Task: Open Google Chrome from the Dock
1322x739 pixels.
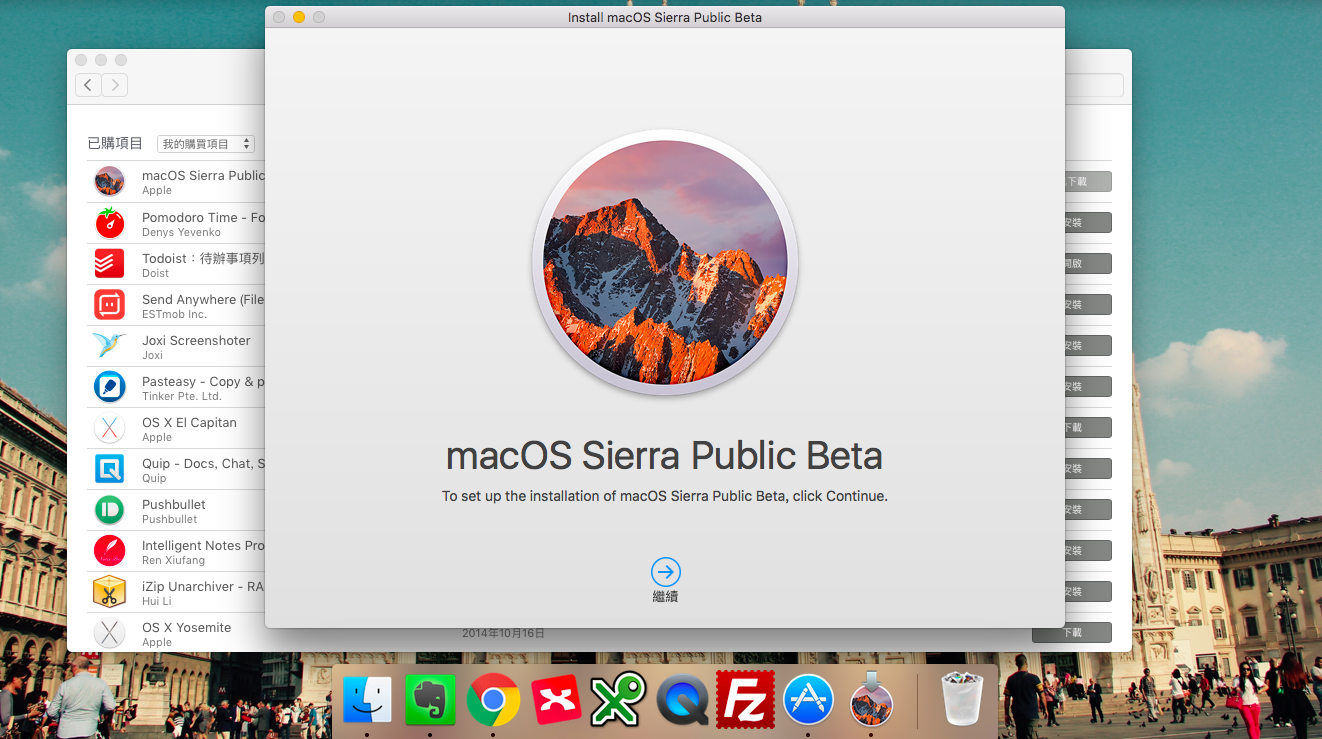Action: (x=493, y=699)
